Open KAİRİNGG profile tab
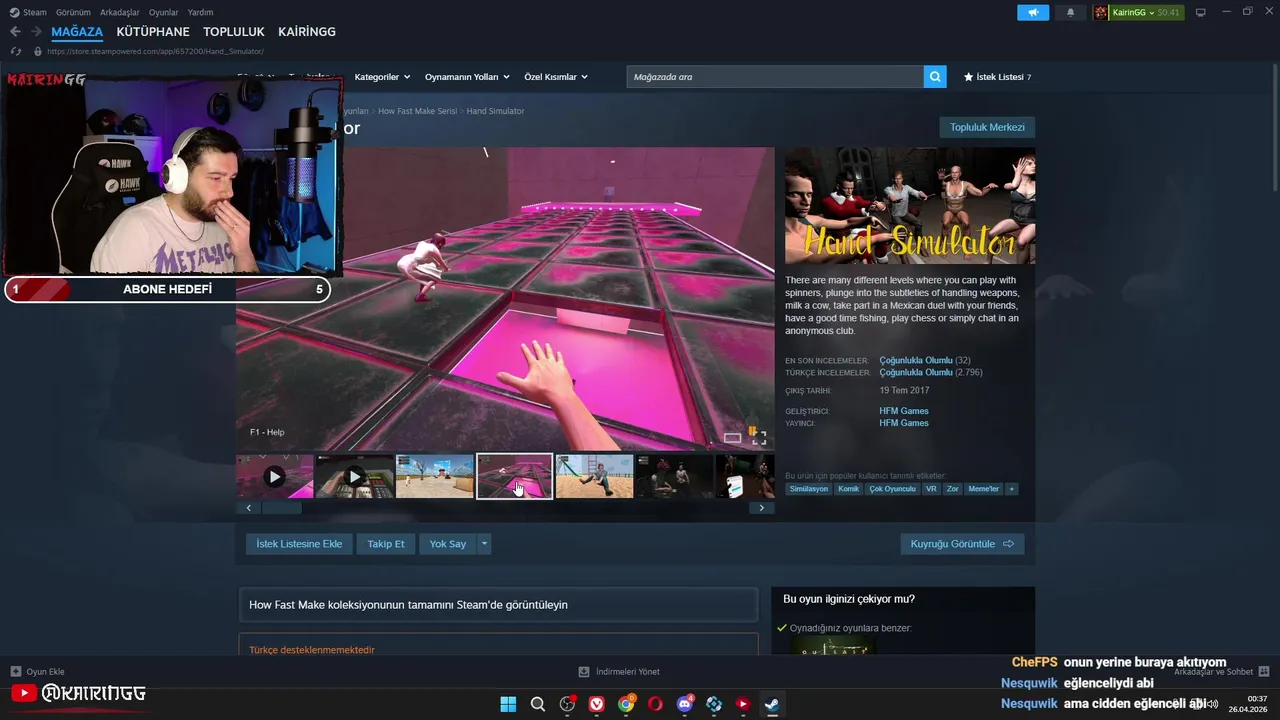1280x720 pixels. 307,32
